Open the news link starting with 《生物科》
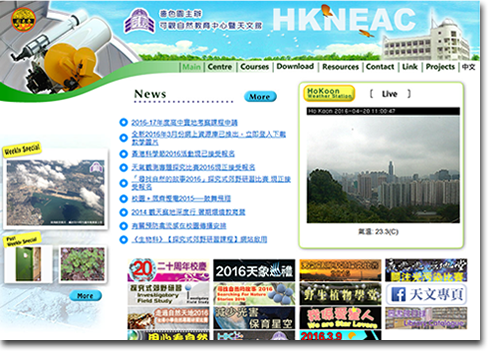The height and width of the screenshot is (360, 504). [x=199, y=239]
